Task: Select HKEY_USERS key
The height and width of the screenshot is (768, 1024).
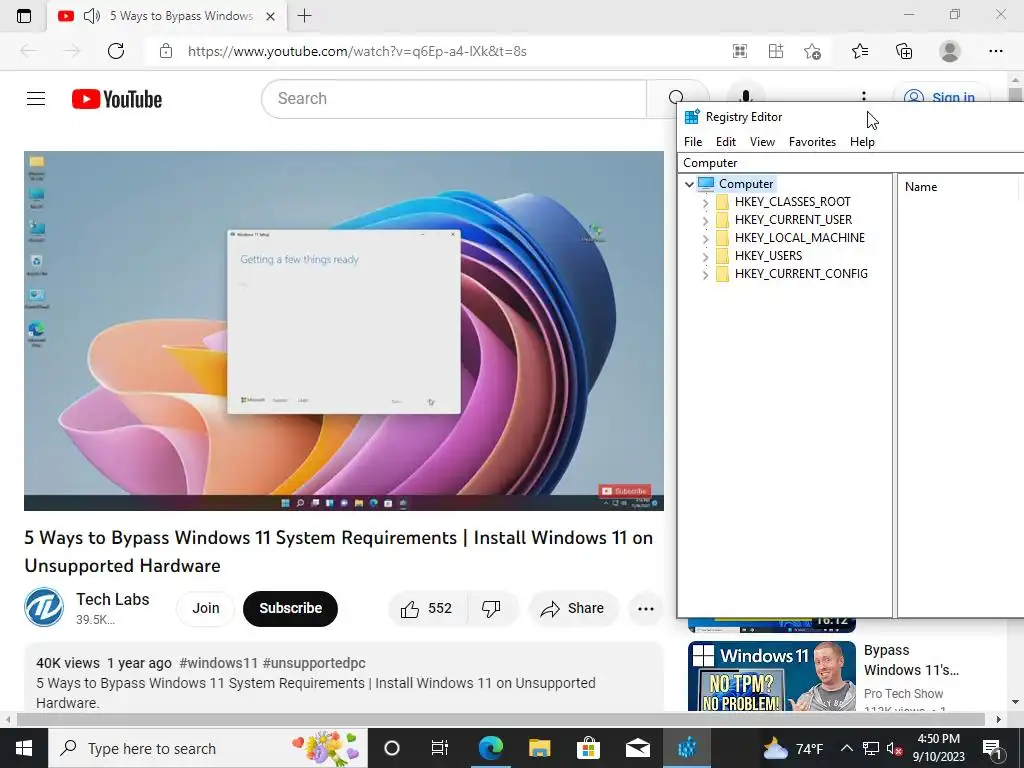Action: pos(768,256)
